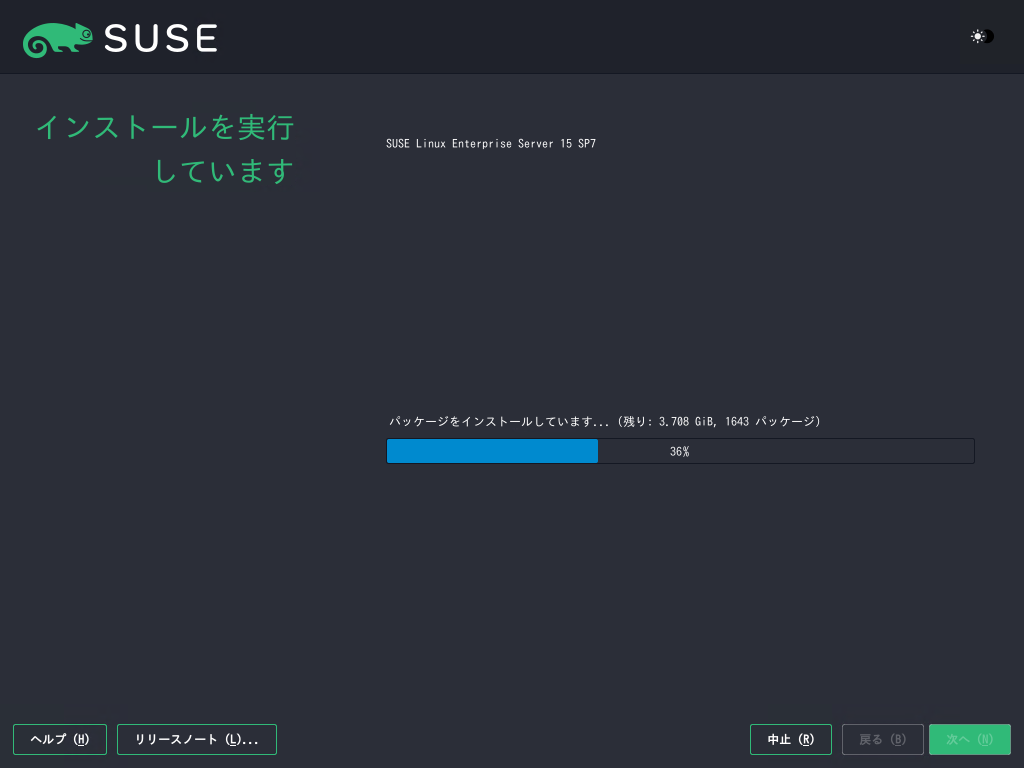Open help with the ヘルプ (H) button
Screen dimensions: 1024x768
coord(60,740)
